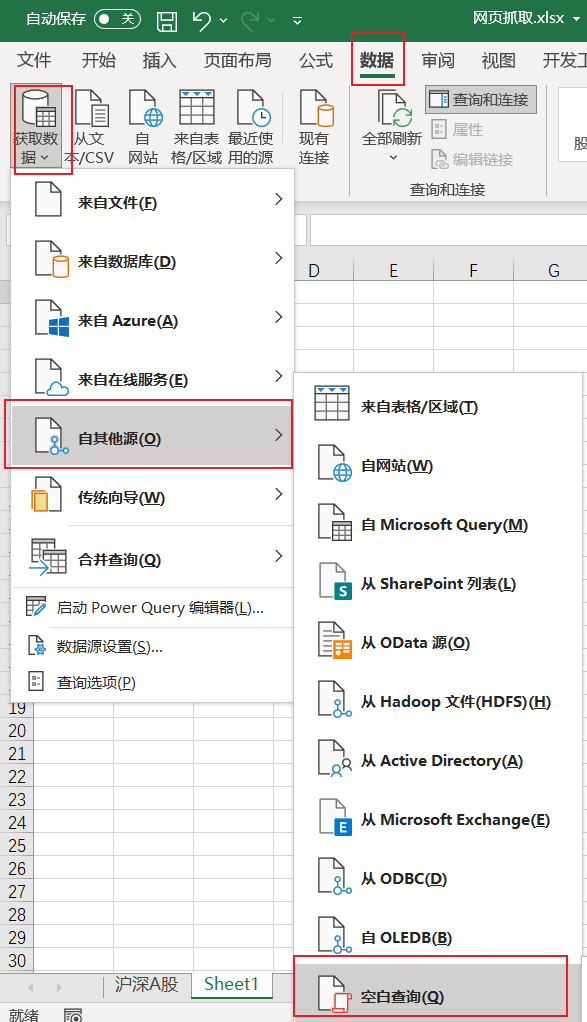The image size is (587, 1022).
Task: Toggle the 自动保存 switch
Action: tap(117, 20)
